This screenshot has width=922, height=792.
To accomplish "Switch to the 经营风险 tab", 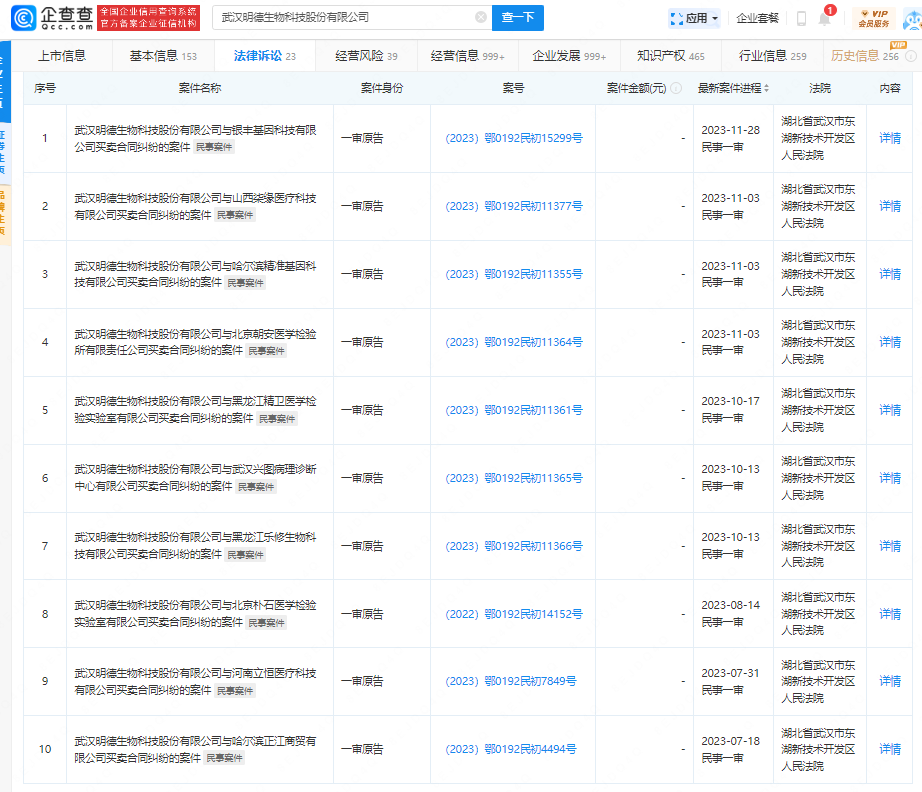I will tap(366, 56).
